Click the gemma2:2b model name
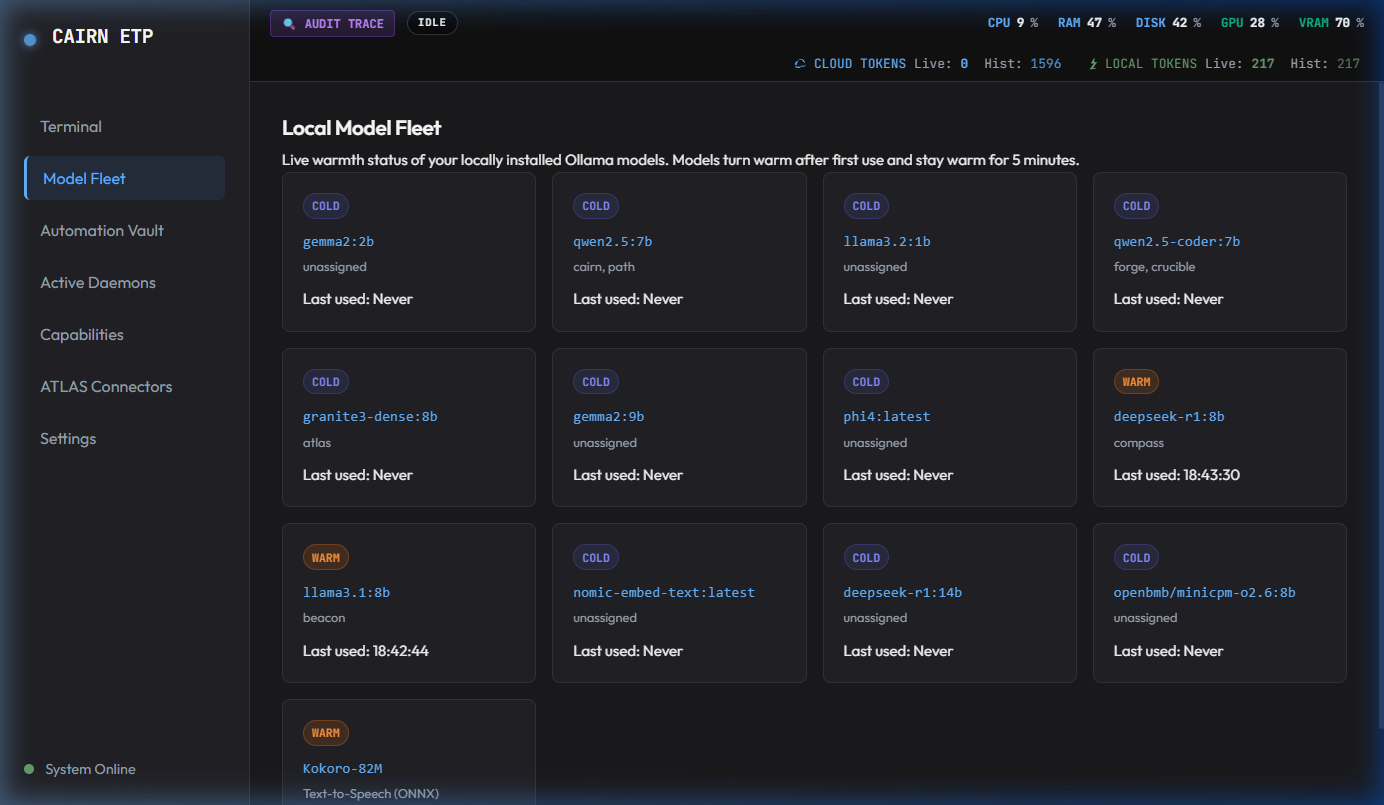This screenshot has width=1384, height=805. click(338, 241)
